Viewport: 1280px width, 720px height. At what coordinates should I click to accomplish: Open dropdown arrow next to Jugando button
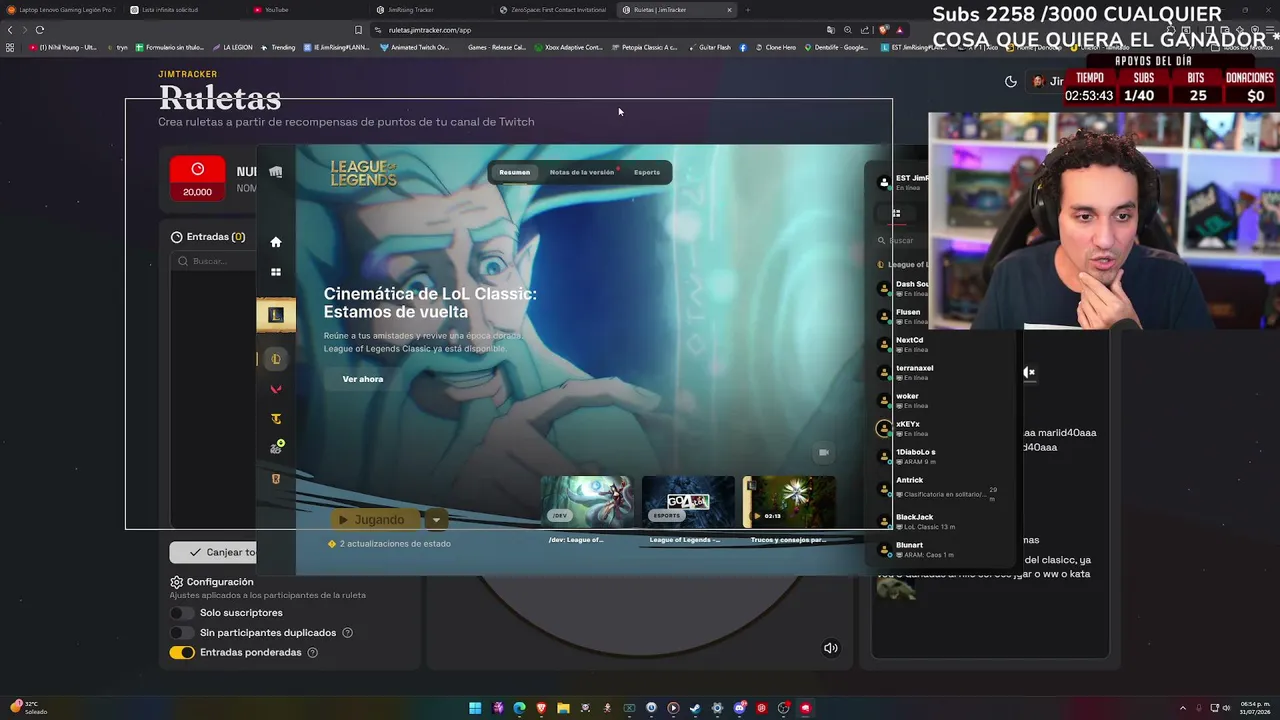(436, 520)
